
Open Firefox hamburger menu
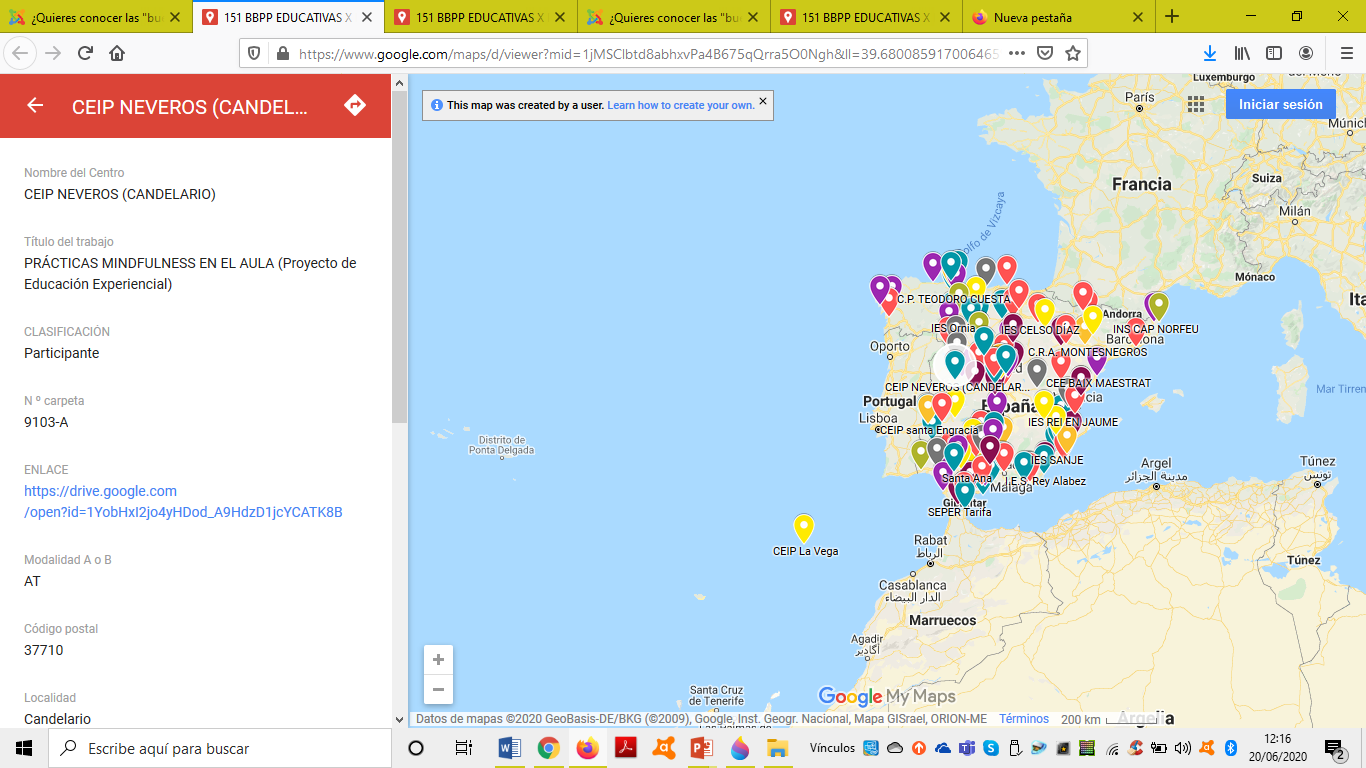click(1346, 53)
